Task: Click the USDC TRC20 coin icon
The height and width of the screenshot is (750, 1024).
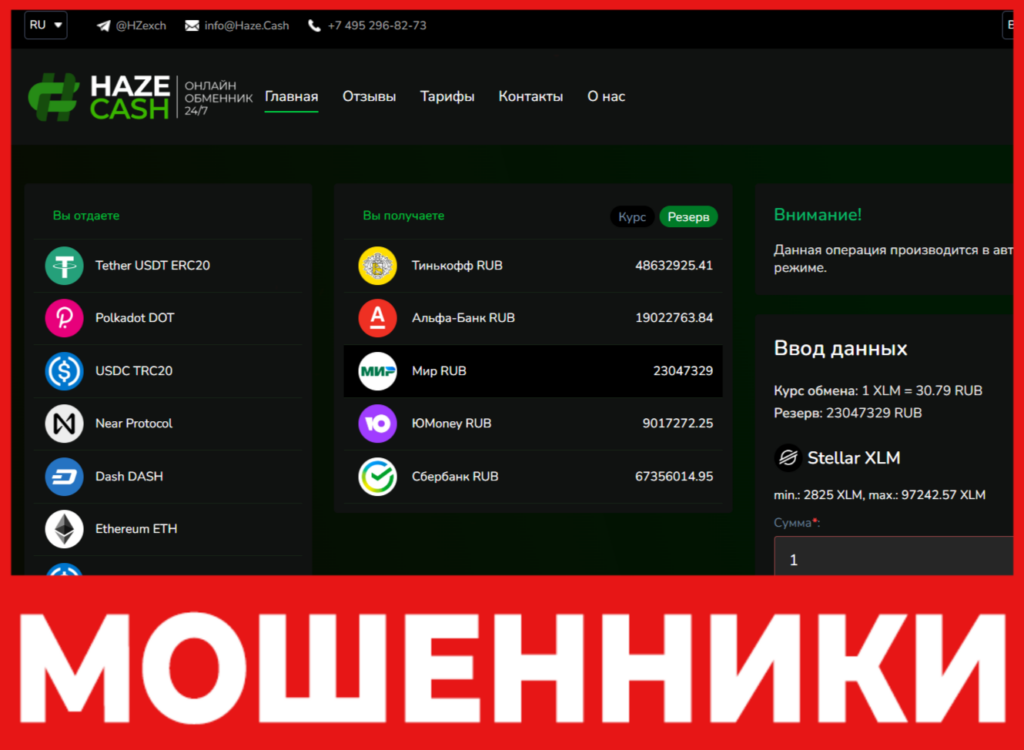Action: 64,371
